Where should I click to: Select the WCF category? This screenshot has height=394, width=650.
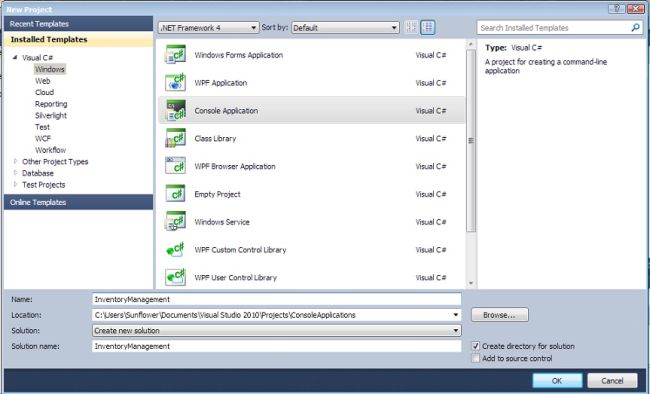43,138
